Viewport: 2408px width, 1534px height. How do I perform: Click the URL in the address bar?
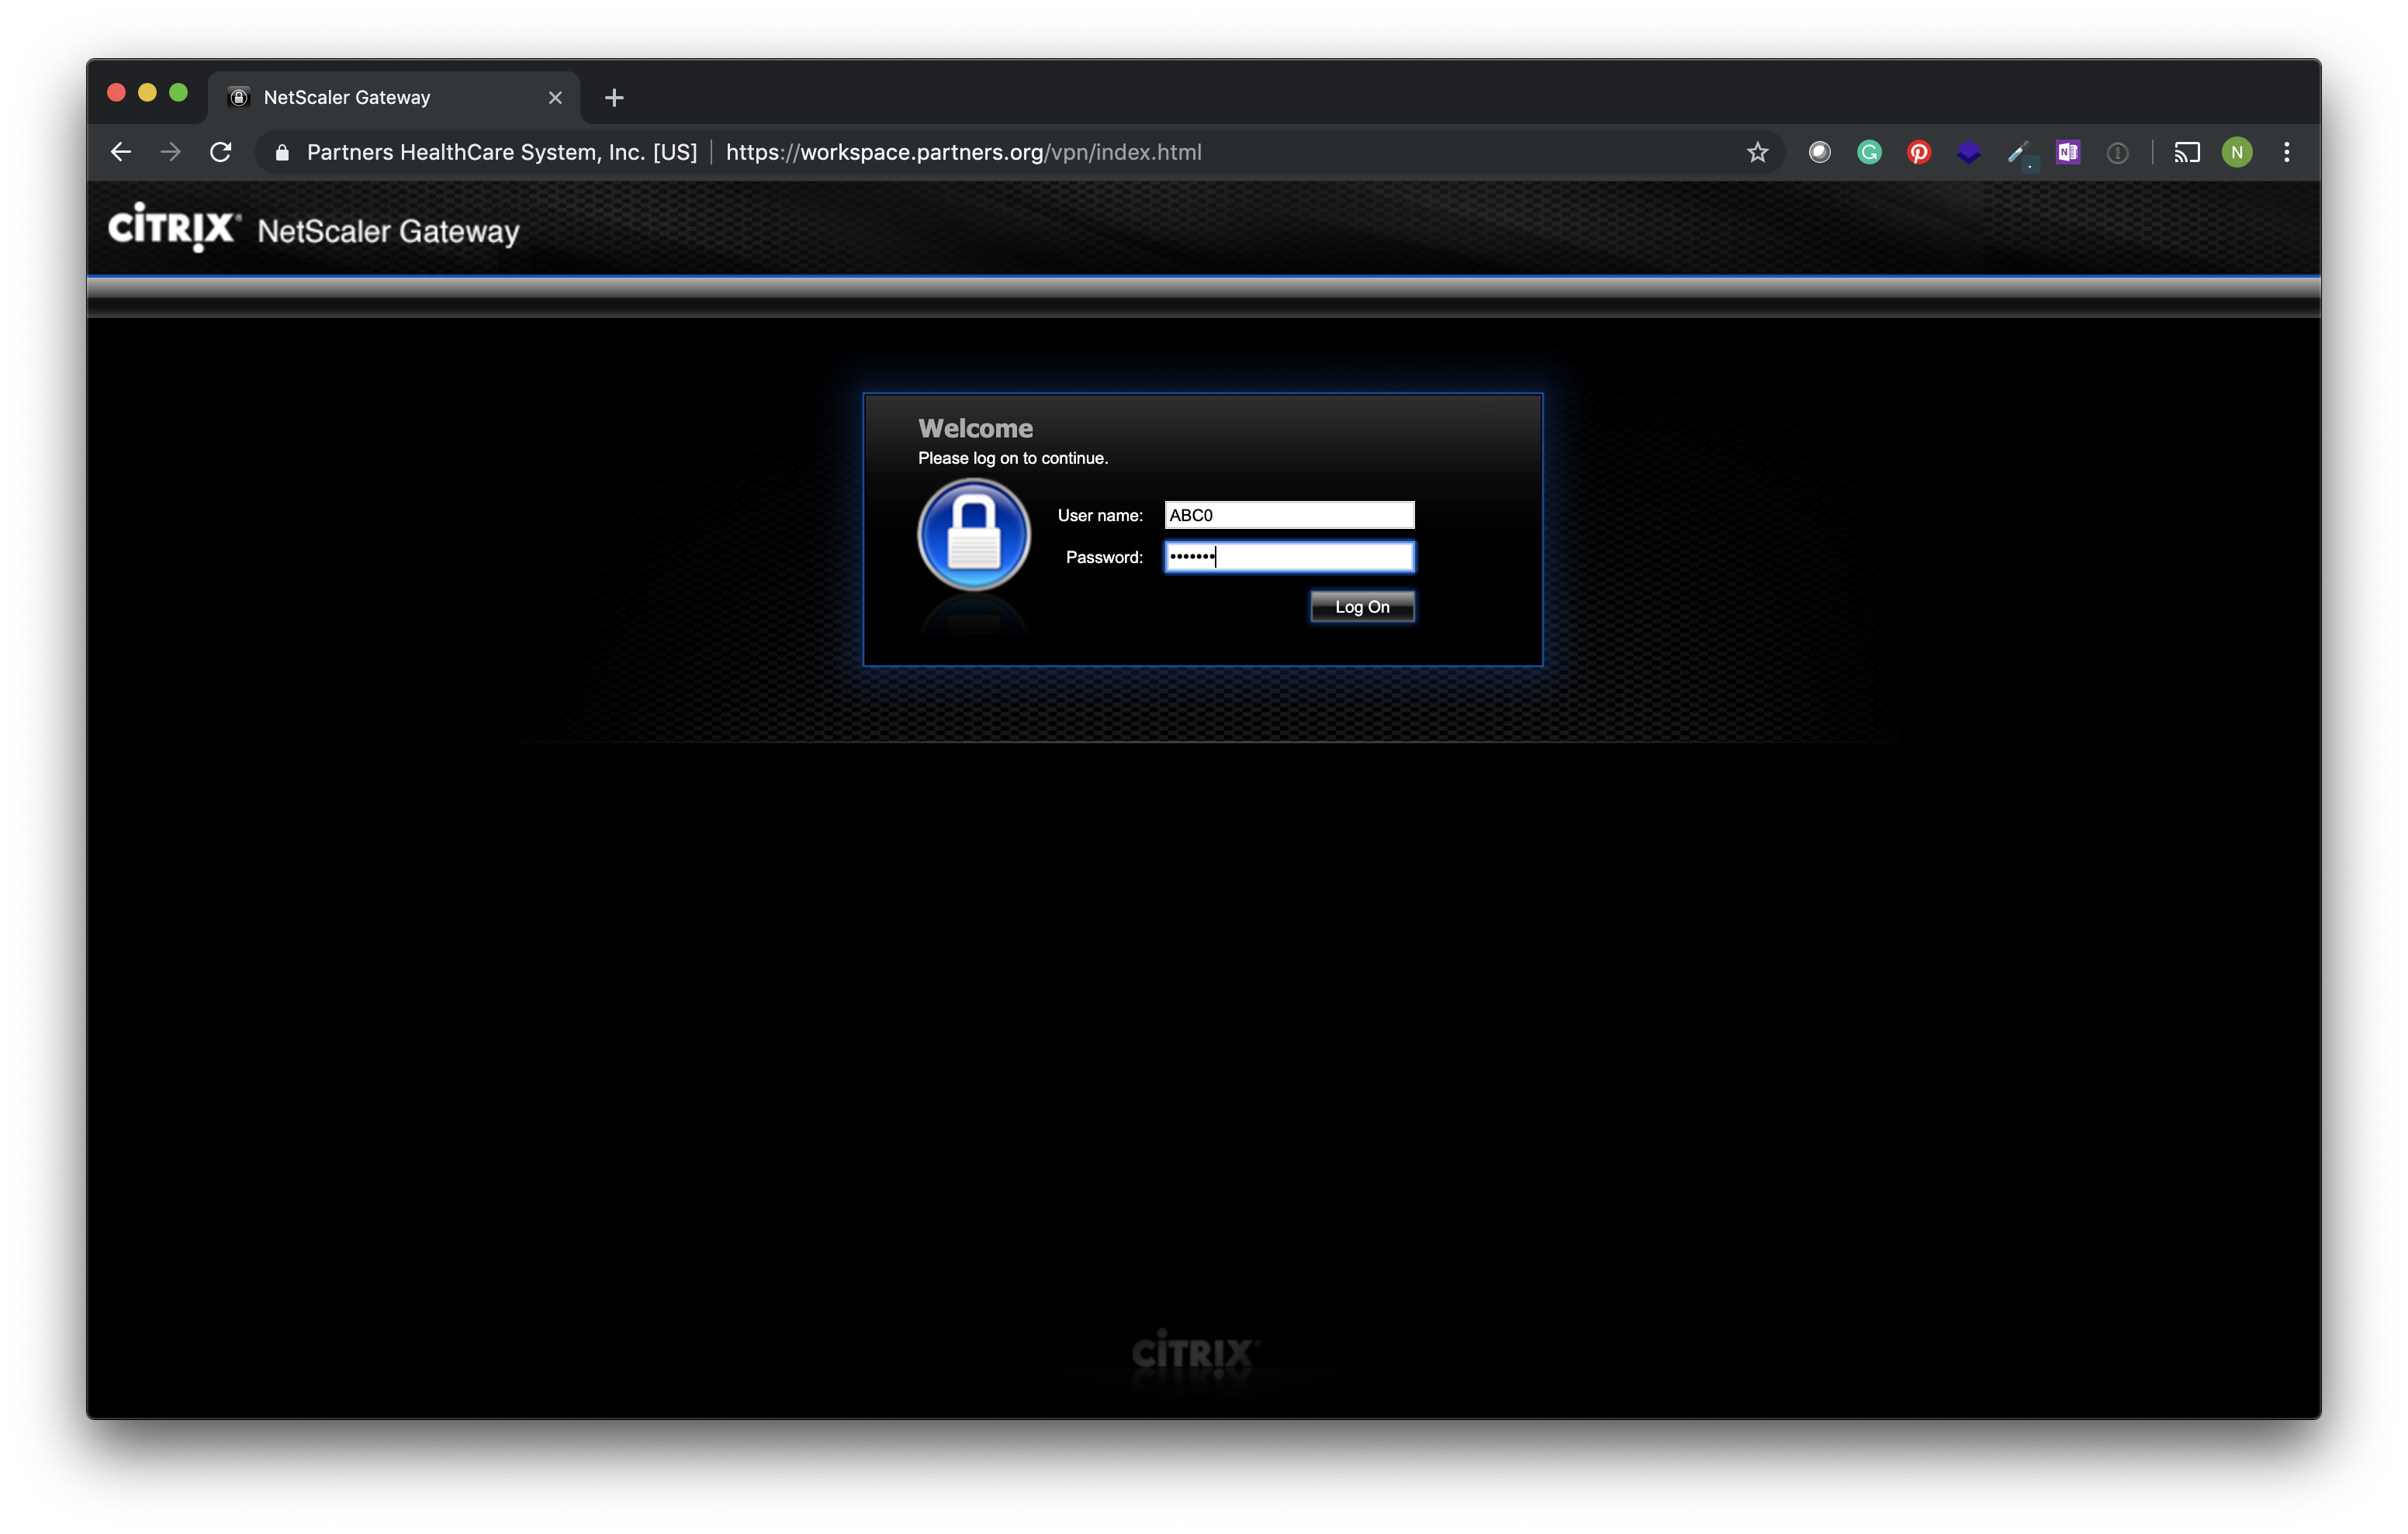pos(963,152)
